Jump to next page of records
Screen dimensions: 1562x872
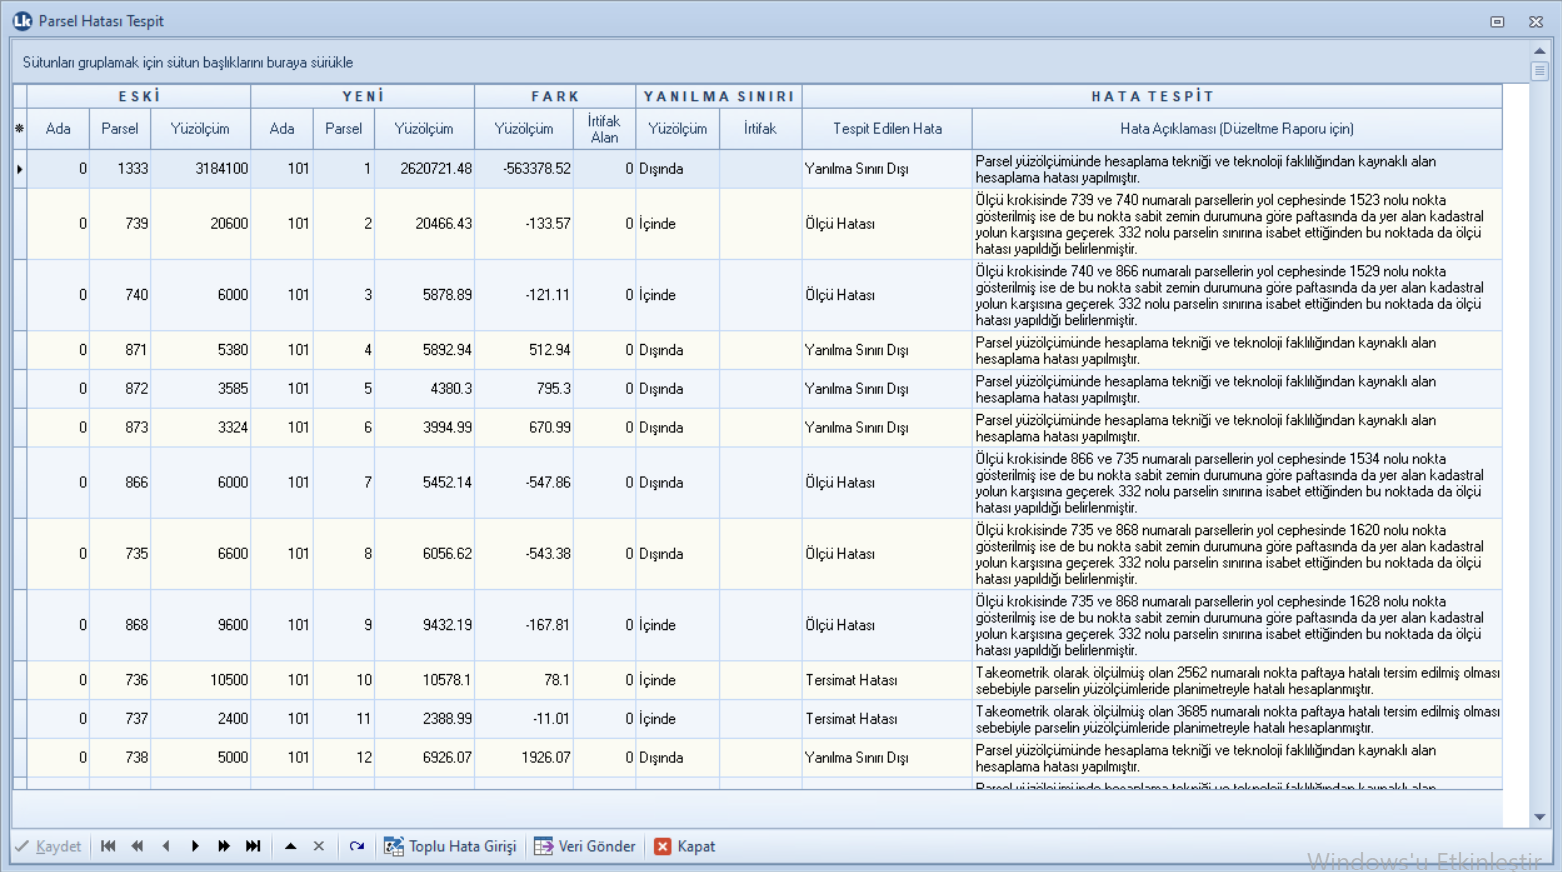224,846
